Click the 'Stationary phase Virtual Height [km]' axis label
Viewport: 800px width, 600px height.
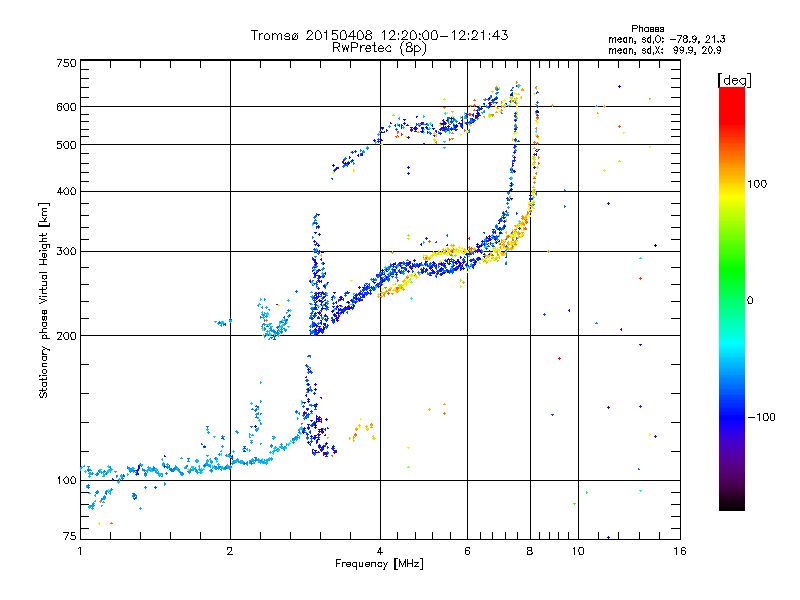(x=44, y=300)
